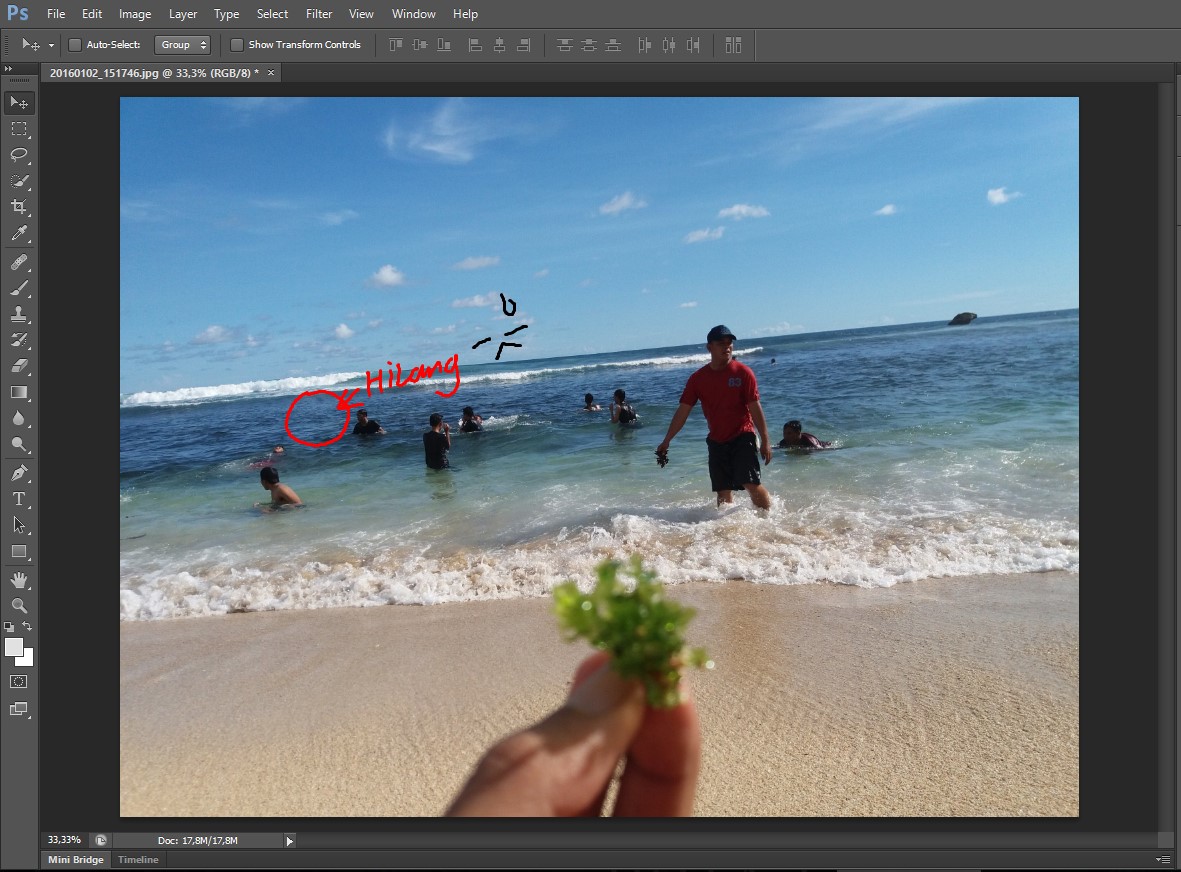1181x872 pixels.
Task: Switch to the Timeline tab
Action: (x=138, y=859)
